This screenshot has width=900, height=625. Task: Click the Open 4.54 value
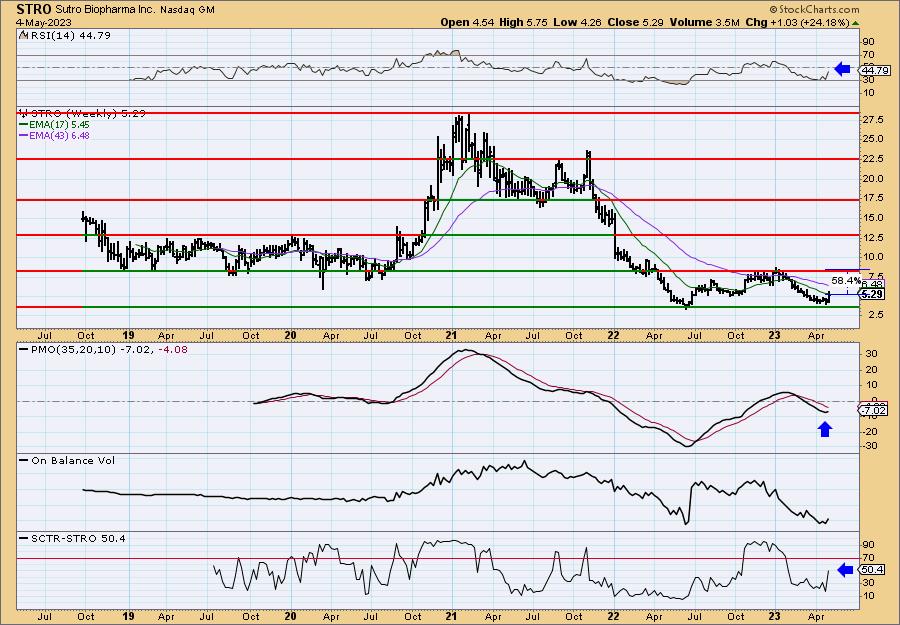pyautogui.click(x=467, y=22)
